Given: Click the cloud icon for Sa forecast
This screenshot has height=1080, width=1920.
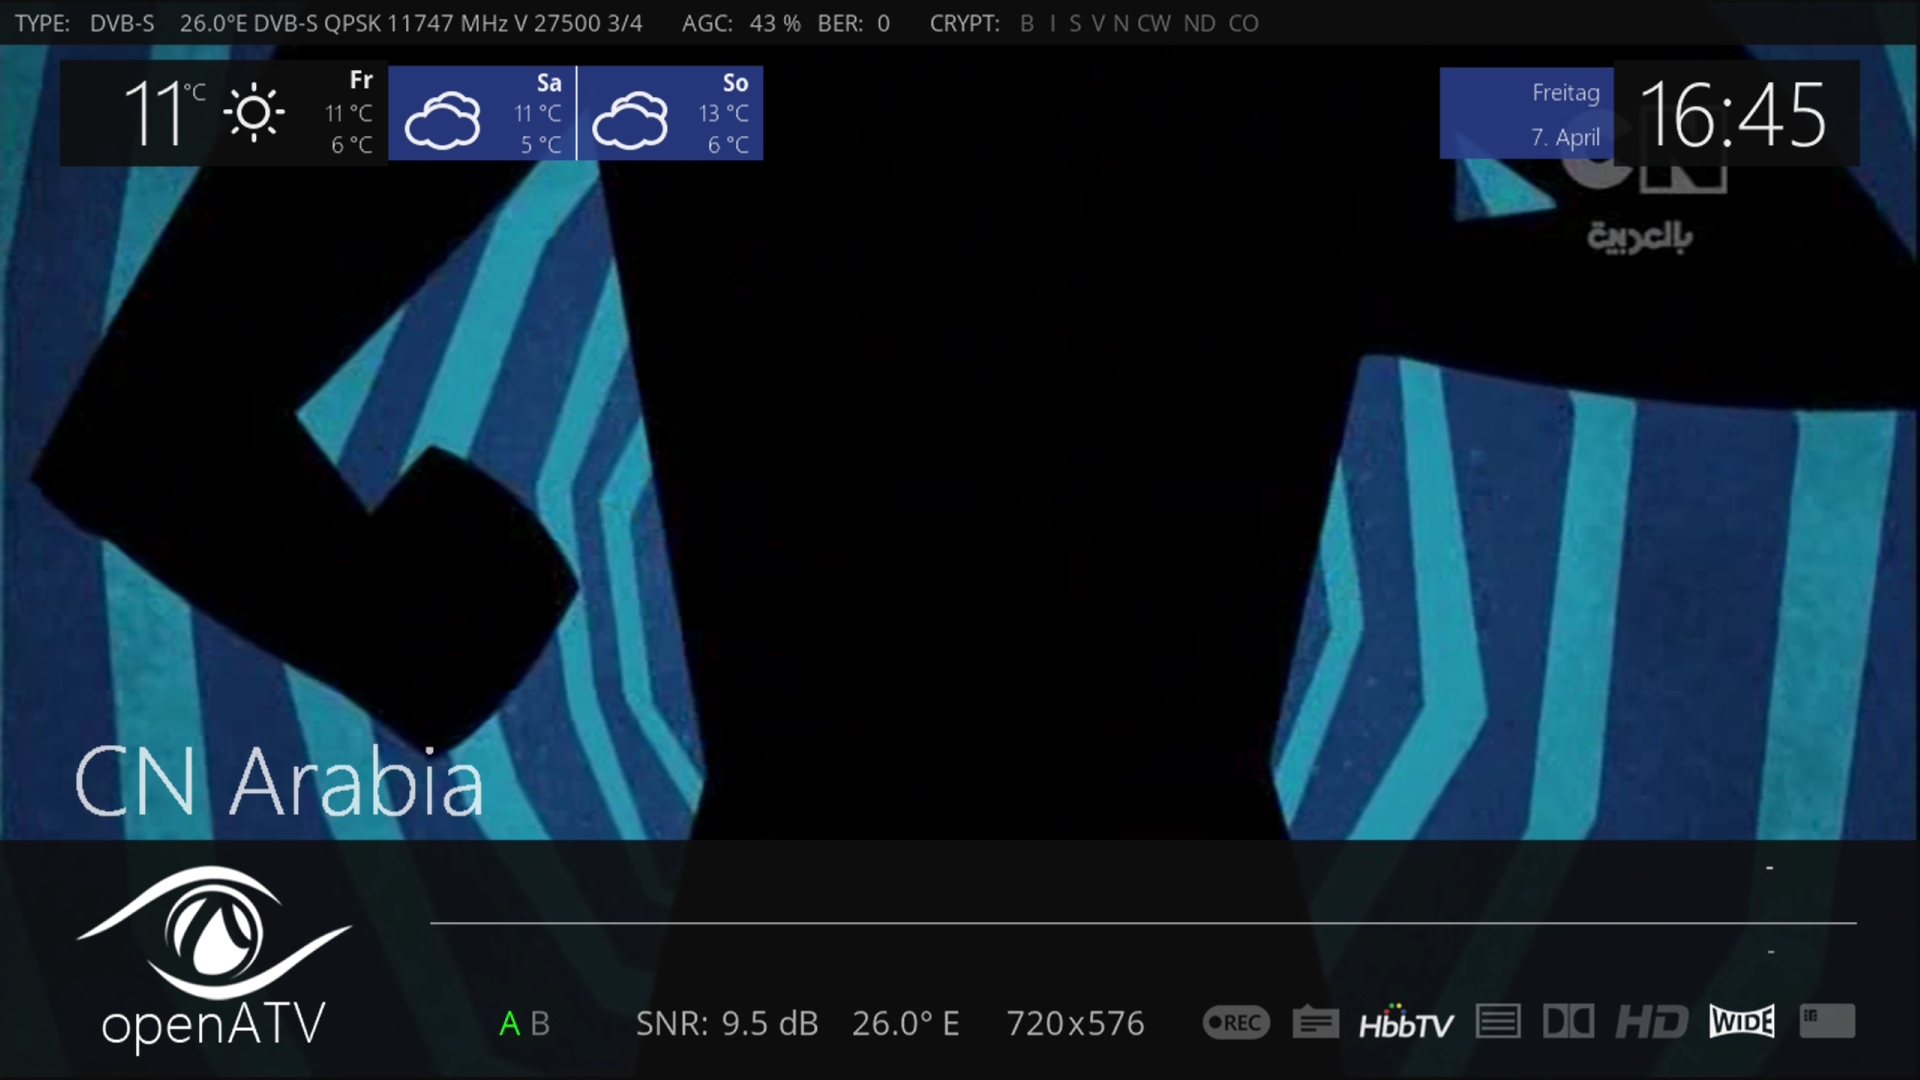Looking at the screenshot, I should [x=442, y=120].
